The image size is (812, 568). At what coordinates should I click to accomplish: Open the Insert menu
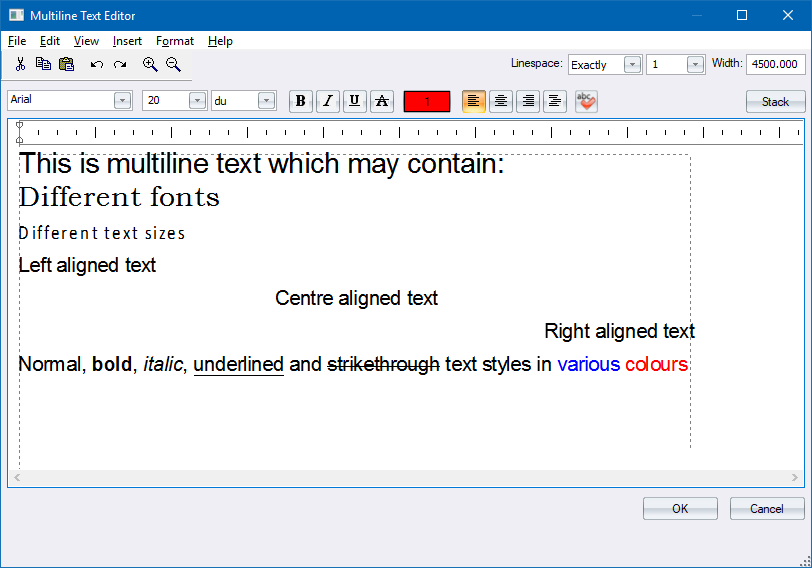[x=127, y=41]
